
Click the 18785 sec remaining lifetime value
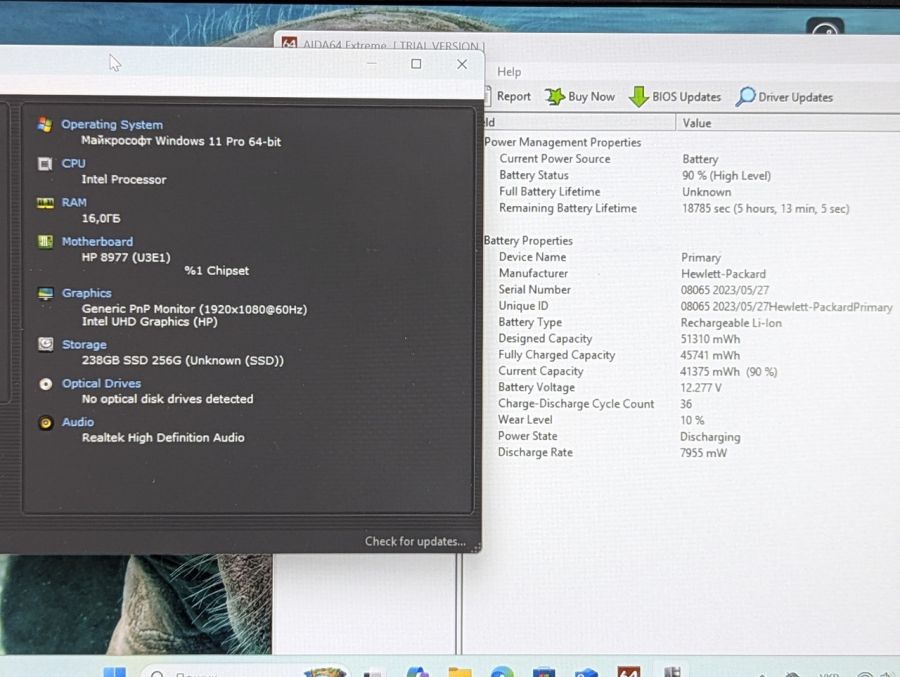coord(766,208)
